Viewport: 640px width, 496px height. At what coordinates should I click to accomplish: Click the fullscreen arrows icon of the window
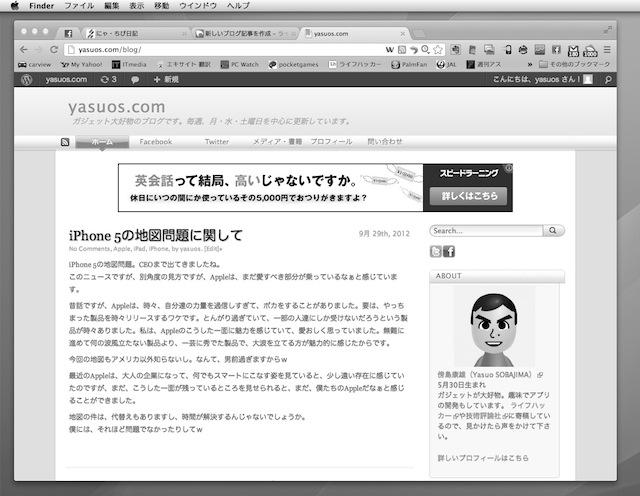(607, 29)
